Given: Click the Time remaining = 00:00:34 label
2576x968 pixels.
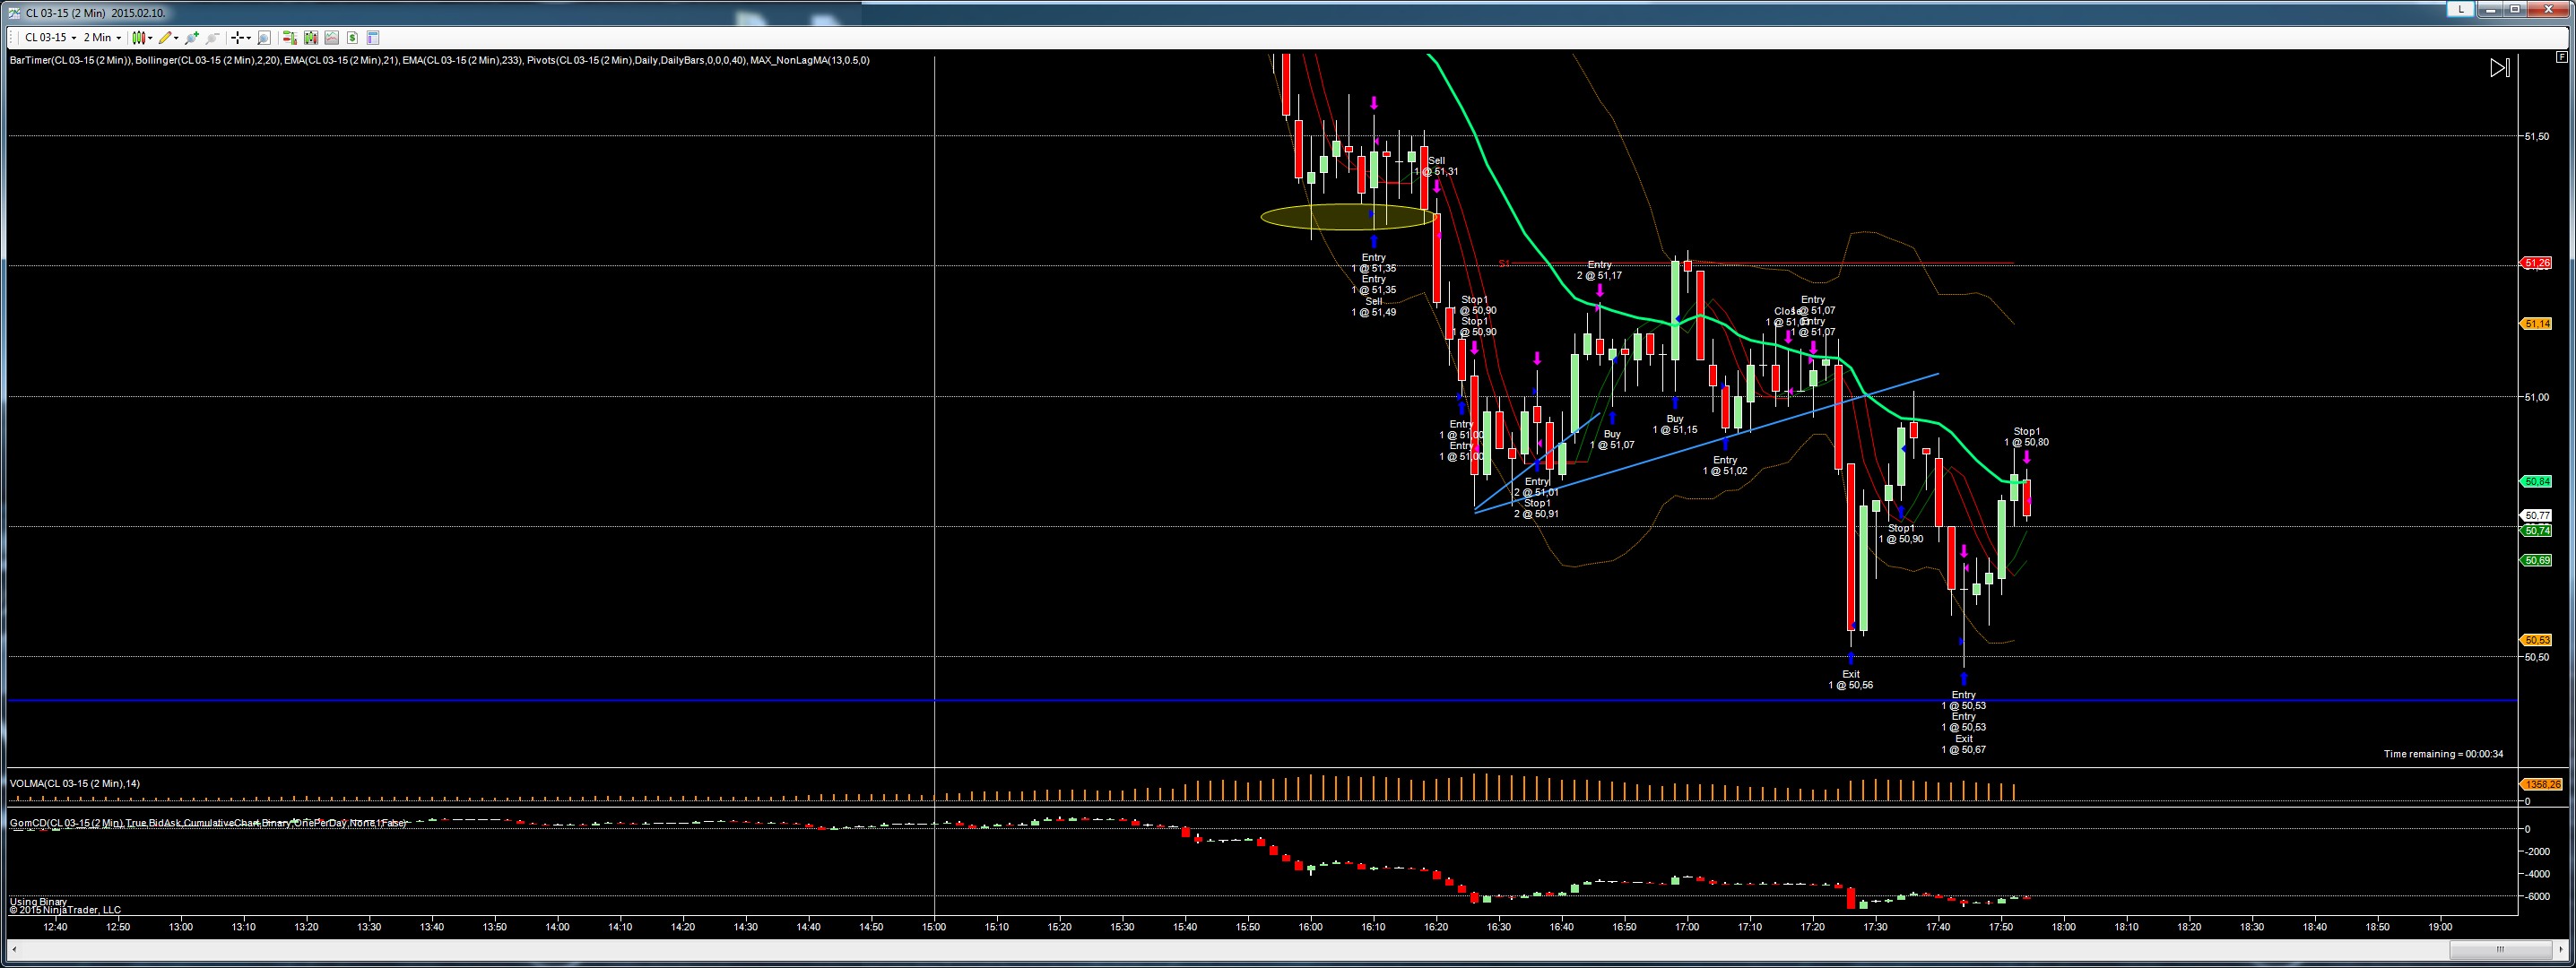Looking at the screenshot, I should [x=2443, y=754].
